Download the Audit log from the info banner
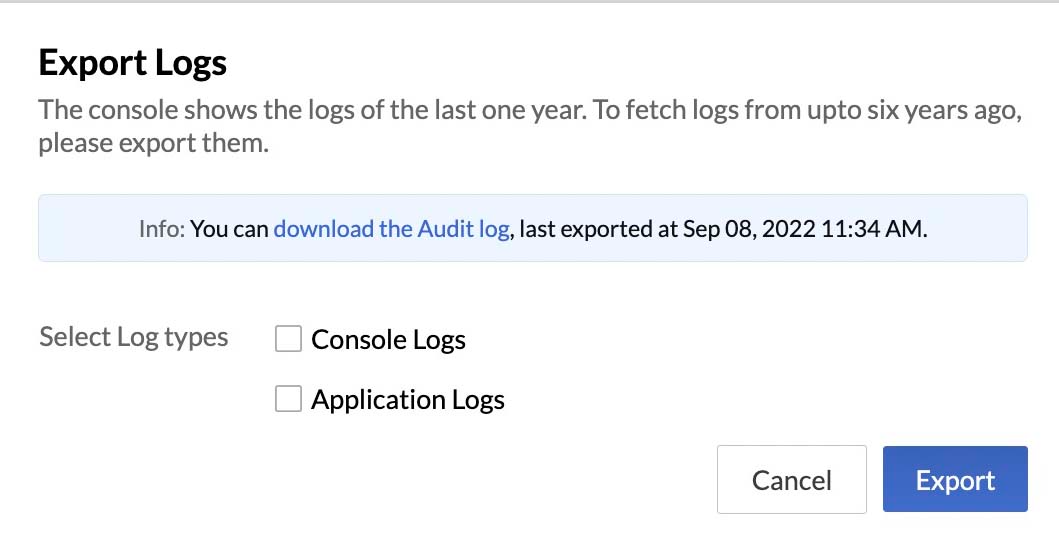Image resolution: width=1059 pixels, height=537 pixels. coord(391,229)
